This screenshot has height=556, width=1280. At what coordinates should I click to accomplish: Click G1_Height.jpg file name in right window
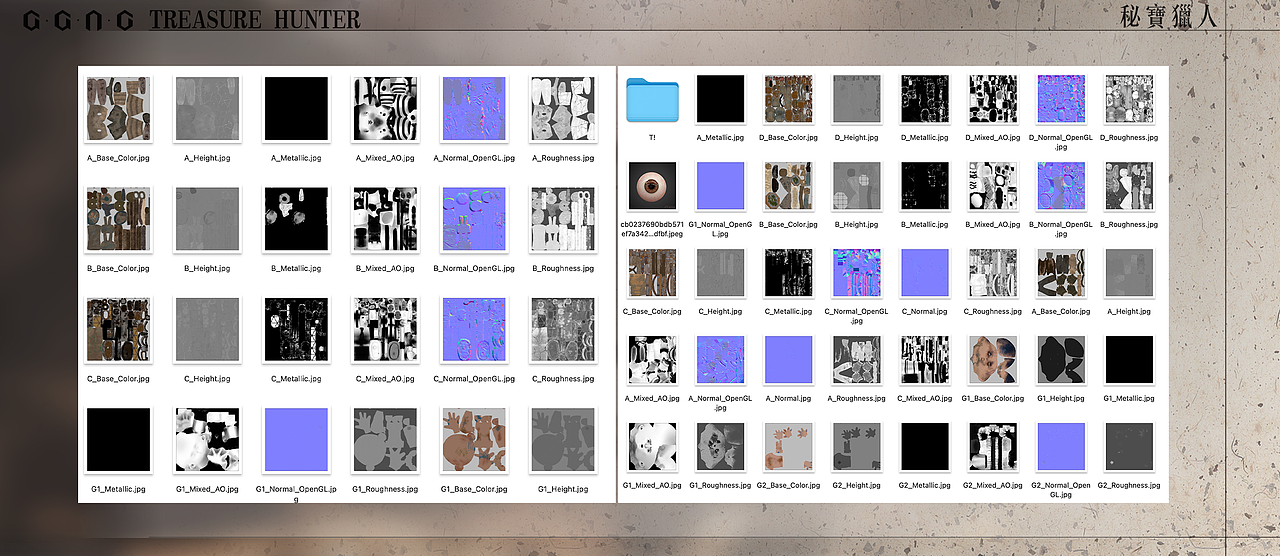point(1060,398)
